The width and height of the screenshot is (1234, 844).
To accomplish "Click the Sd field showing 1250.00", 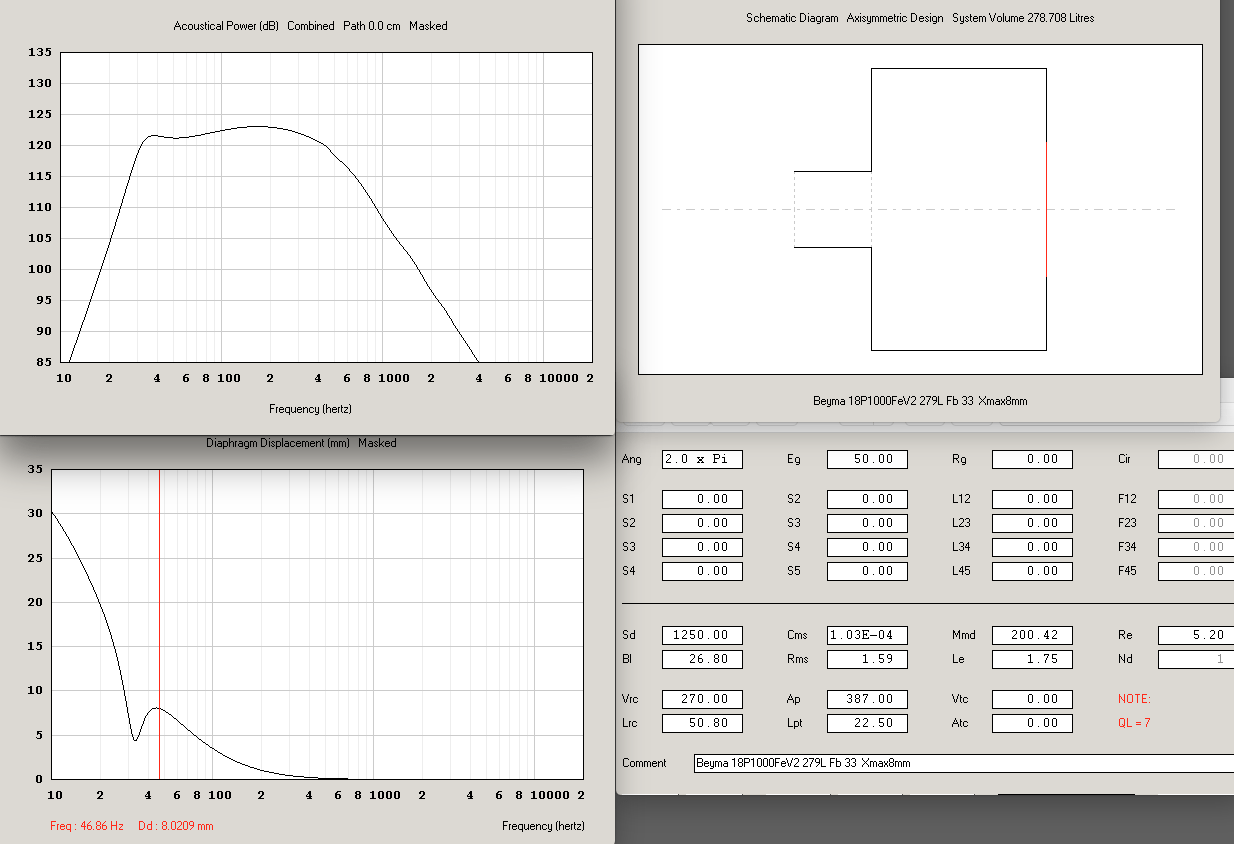I will (702, 636).
